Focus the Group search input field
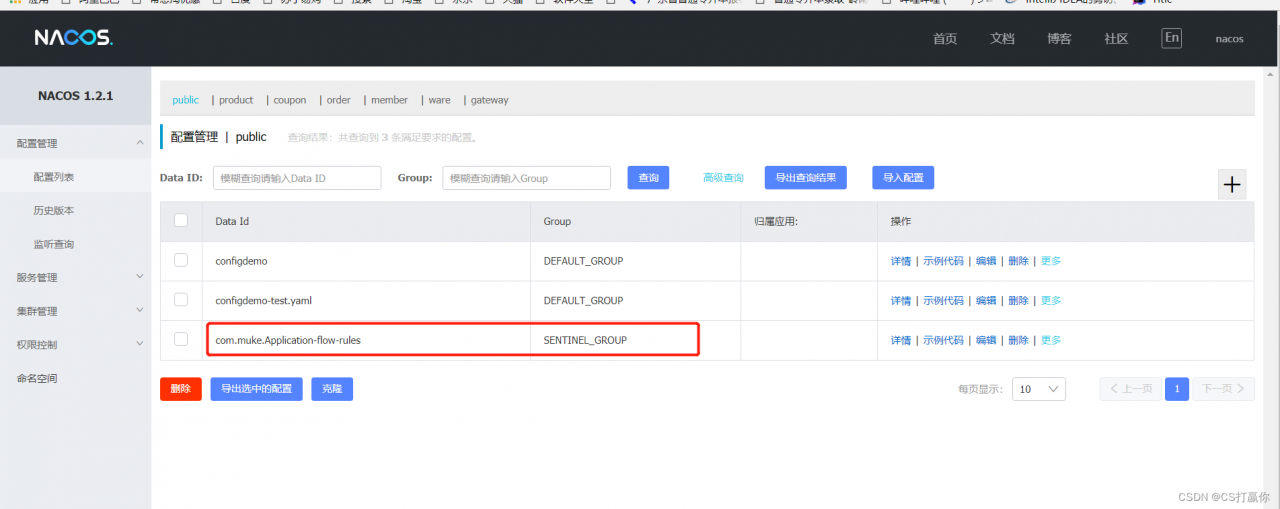Viewport: 1280px width, 509px height. click(x=526, y=177)
